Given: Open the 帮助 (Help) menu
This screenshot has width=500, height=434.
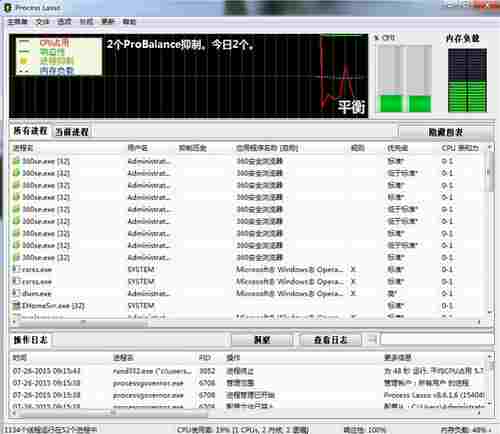Looking at the screenshot, I should (x=129, y=22).
